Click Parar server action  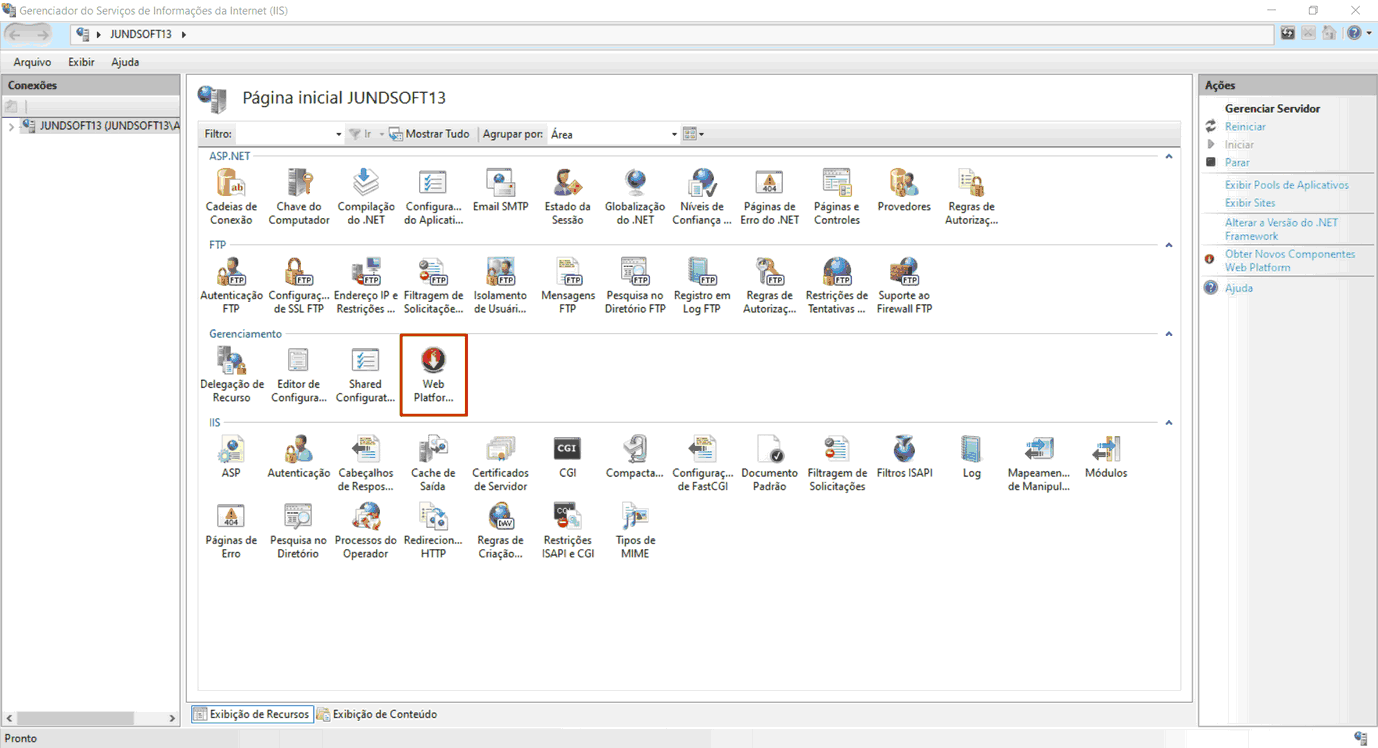[1237, 162]
